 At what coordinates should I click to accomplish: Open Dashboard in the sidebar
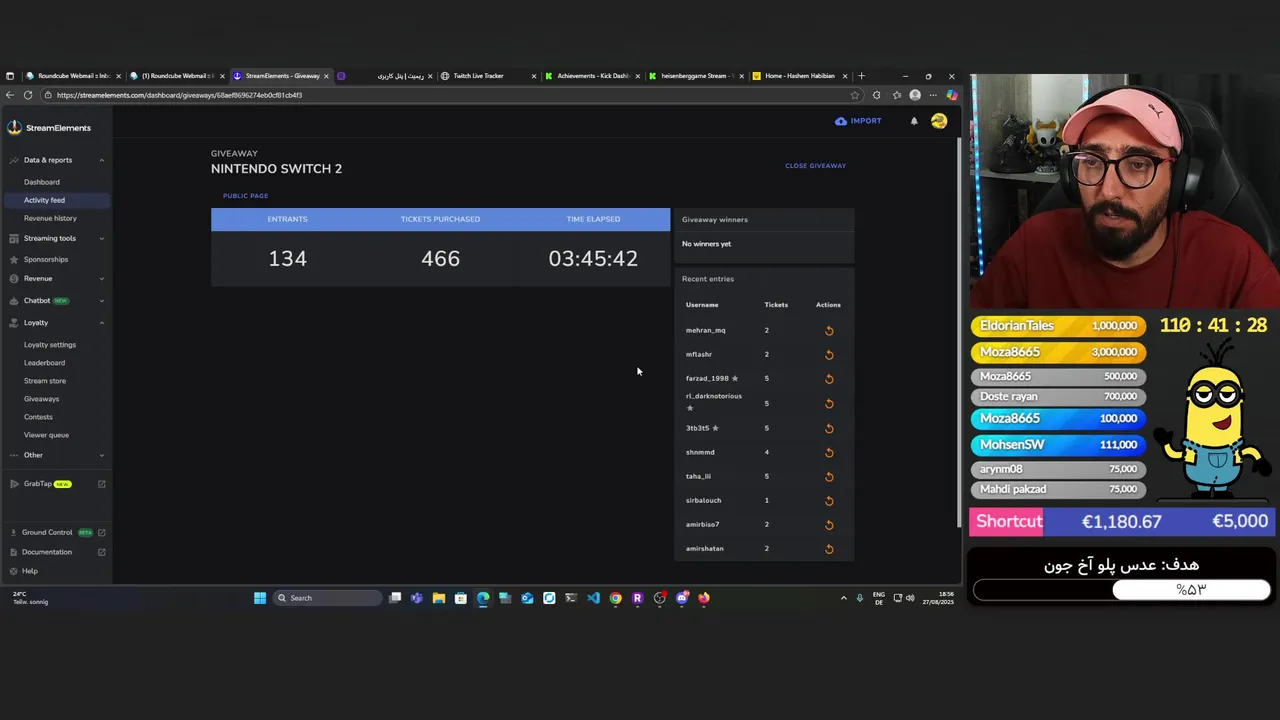tap(42, 182)
